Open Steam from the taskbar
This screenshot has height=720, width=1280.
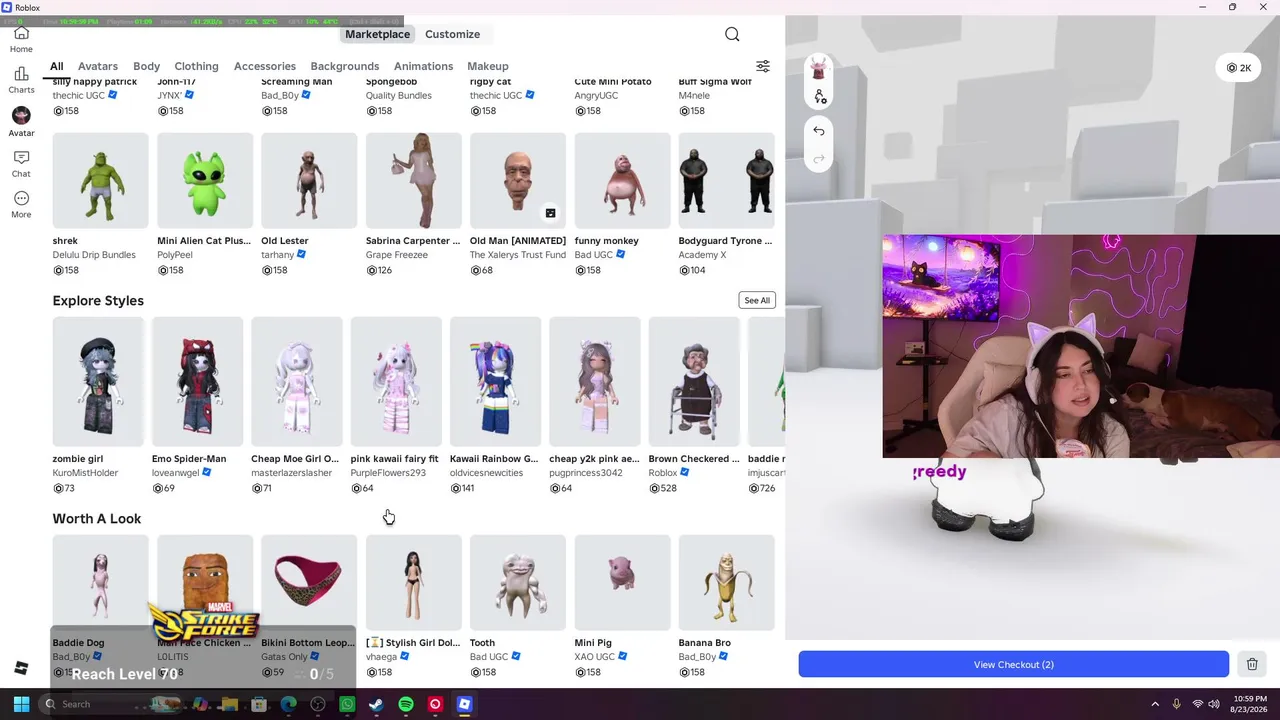coord(376,704)
